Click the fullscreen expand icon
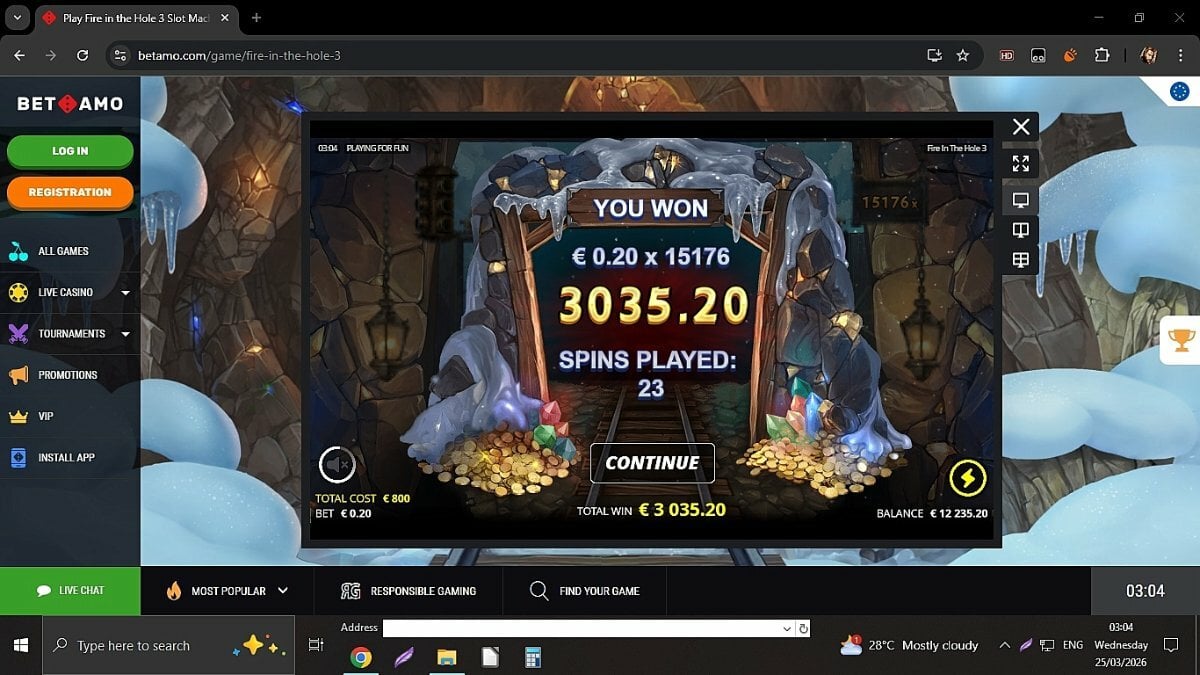Image resolution: width=1200 pixels, height=675 pixels. 1020,163
